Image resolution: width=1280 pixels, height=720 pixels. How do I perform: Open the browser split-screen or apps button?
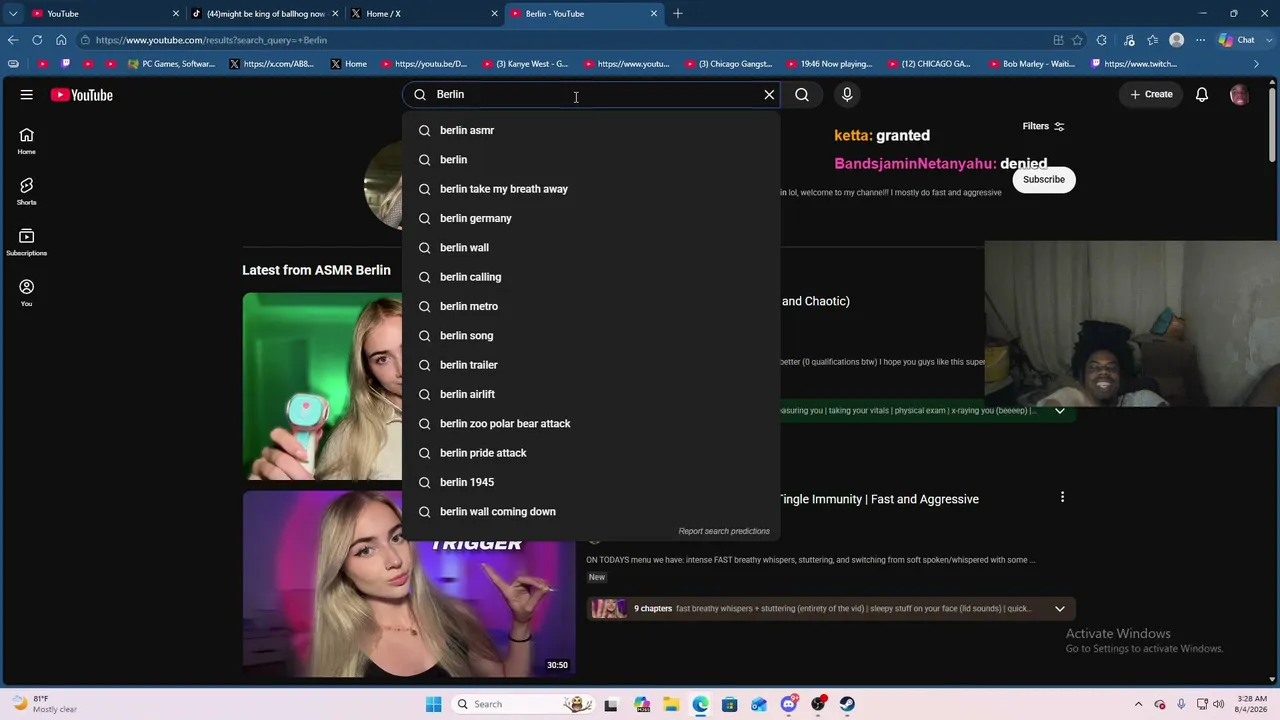[1058, 40]
